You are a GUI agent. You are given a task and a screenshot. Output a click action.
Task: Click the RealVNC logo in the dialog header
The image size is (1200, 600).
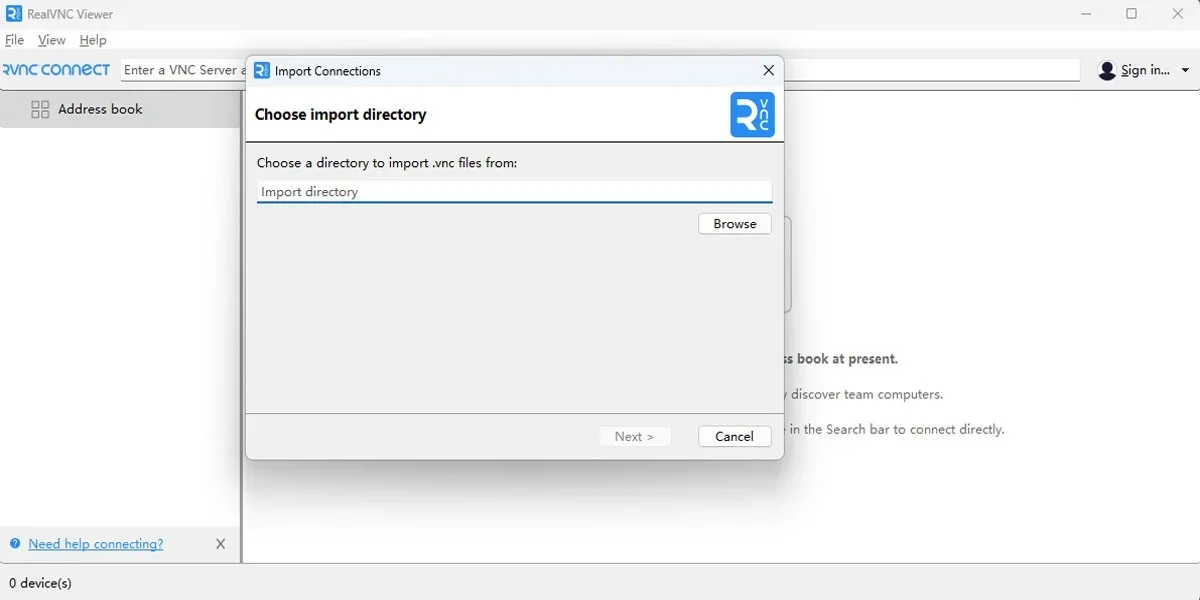[753, 115]
